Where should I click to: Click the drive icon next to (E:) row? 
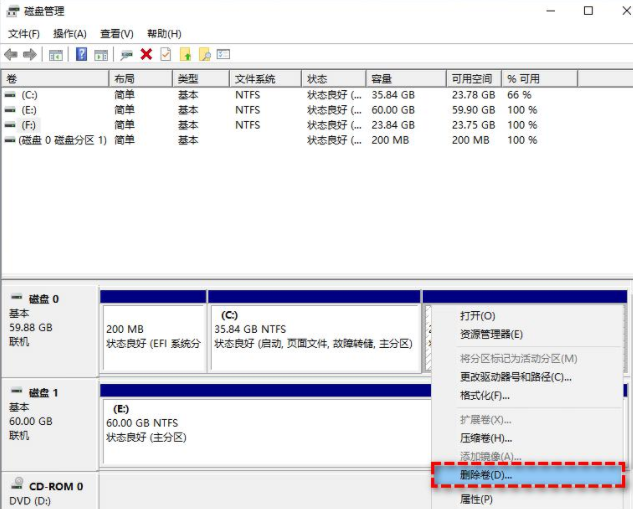(10, 110)
